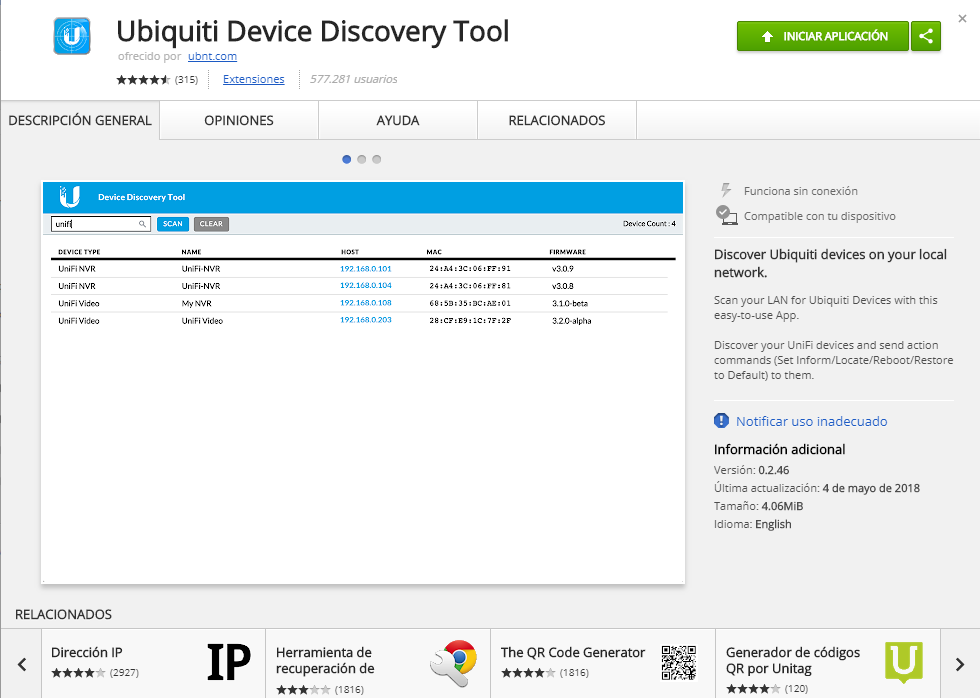Click the green share icon button
Screen dimensions: 980x698
pos(926,36)
